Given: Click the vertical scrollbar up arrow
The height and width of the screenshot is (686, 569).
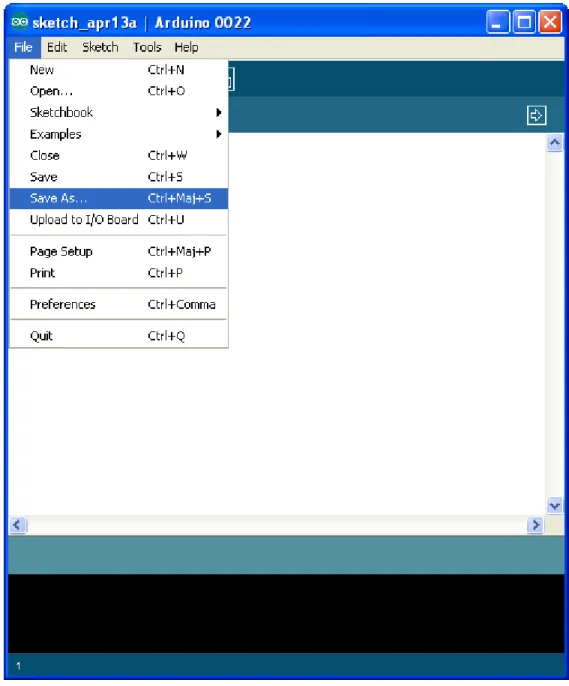Looking at the screenshot, I should (555, 143).
